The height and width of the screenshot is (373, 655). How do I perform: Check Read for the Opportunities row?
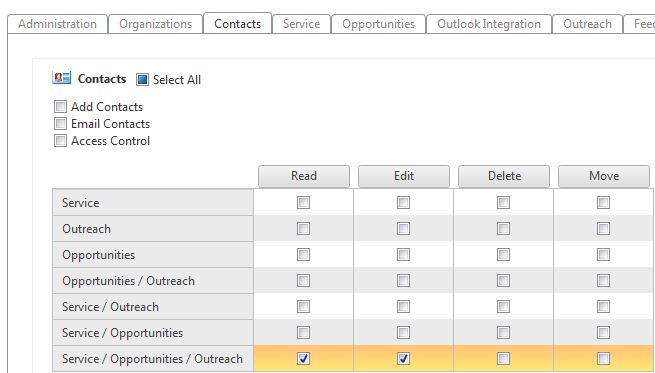[303, 254]
